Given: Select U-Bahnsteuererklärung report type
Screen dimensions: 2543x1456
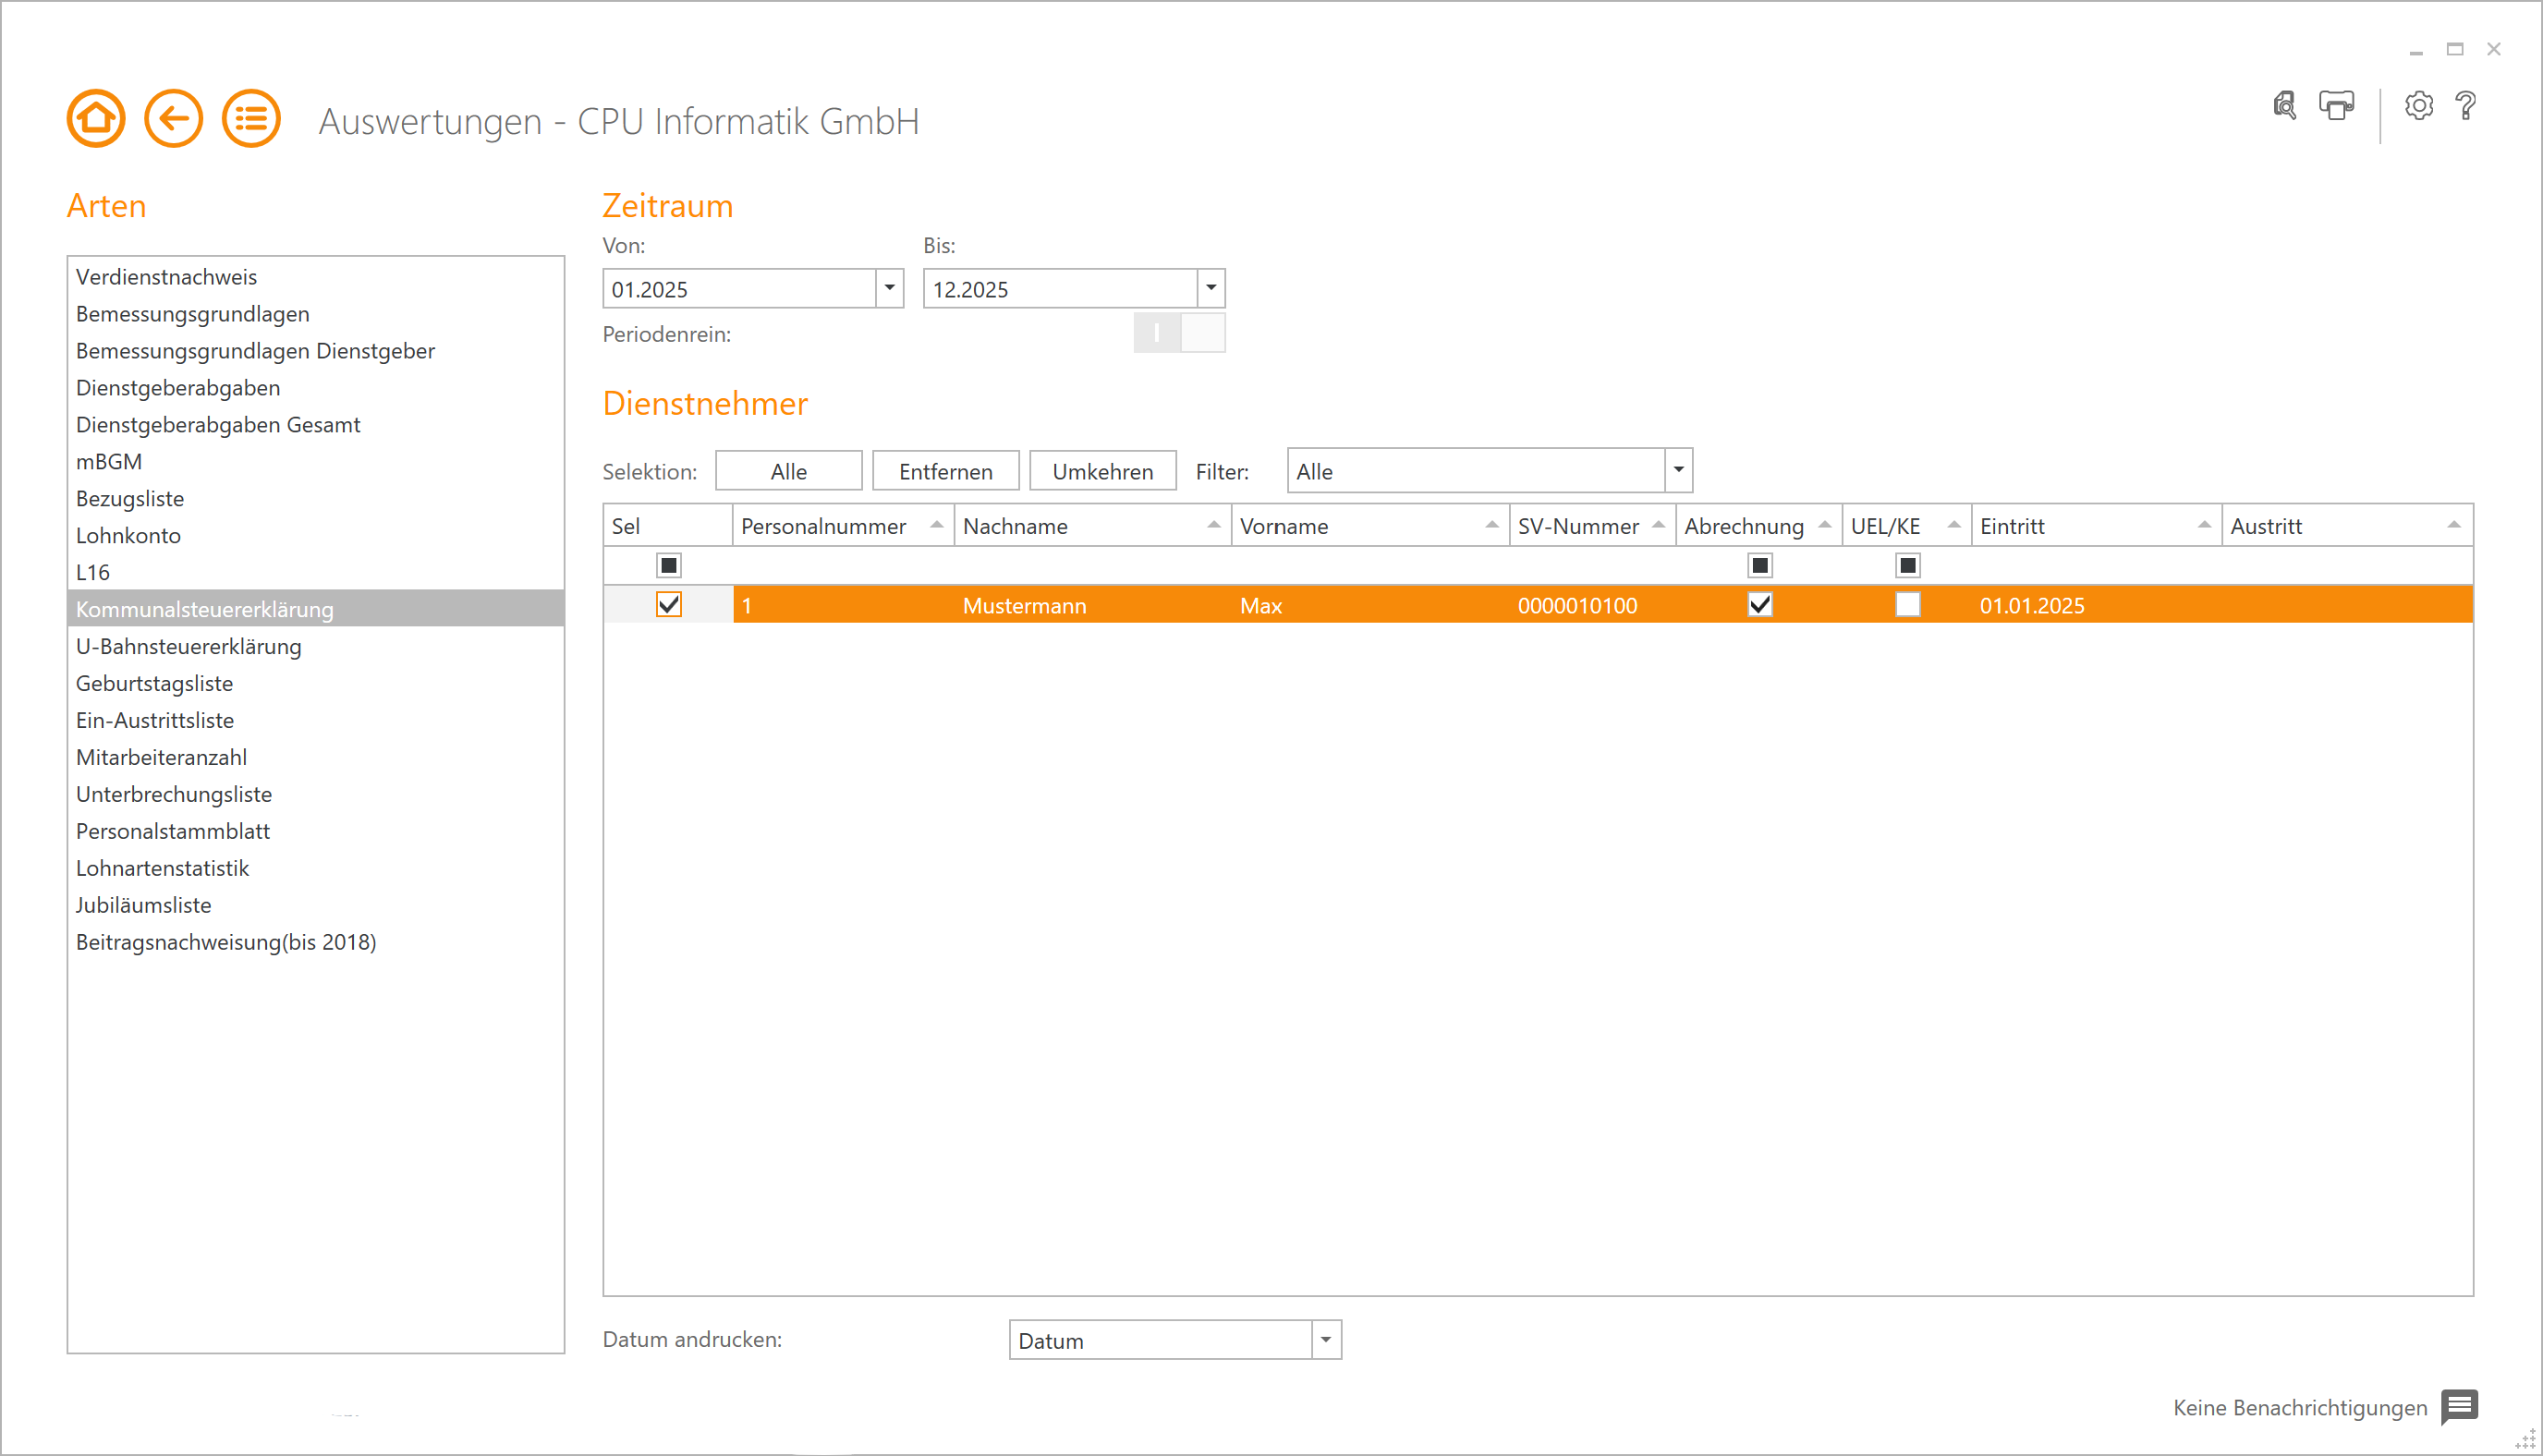Looking at the screenshot, I should pyautogui.click(x=188, y=646).
